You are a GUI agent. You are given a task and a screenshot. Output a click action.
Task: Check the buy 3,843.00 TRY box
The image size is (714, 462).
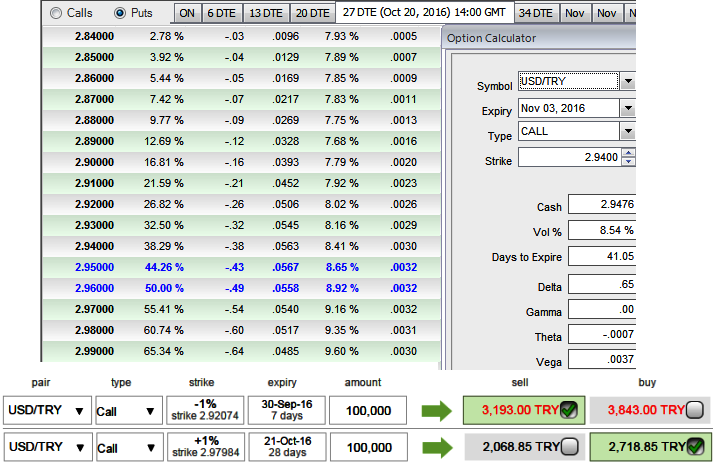pos(693,409)
